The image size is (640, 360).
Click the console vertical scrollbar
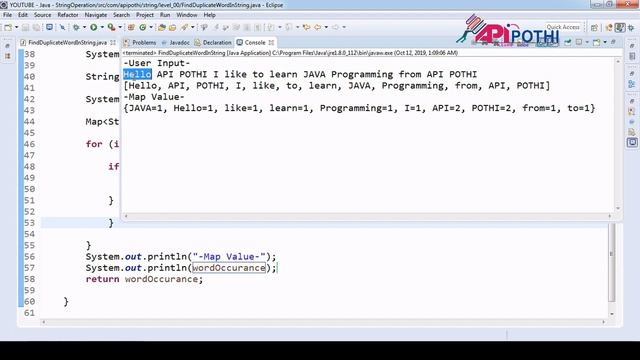[x=618, y=135]
